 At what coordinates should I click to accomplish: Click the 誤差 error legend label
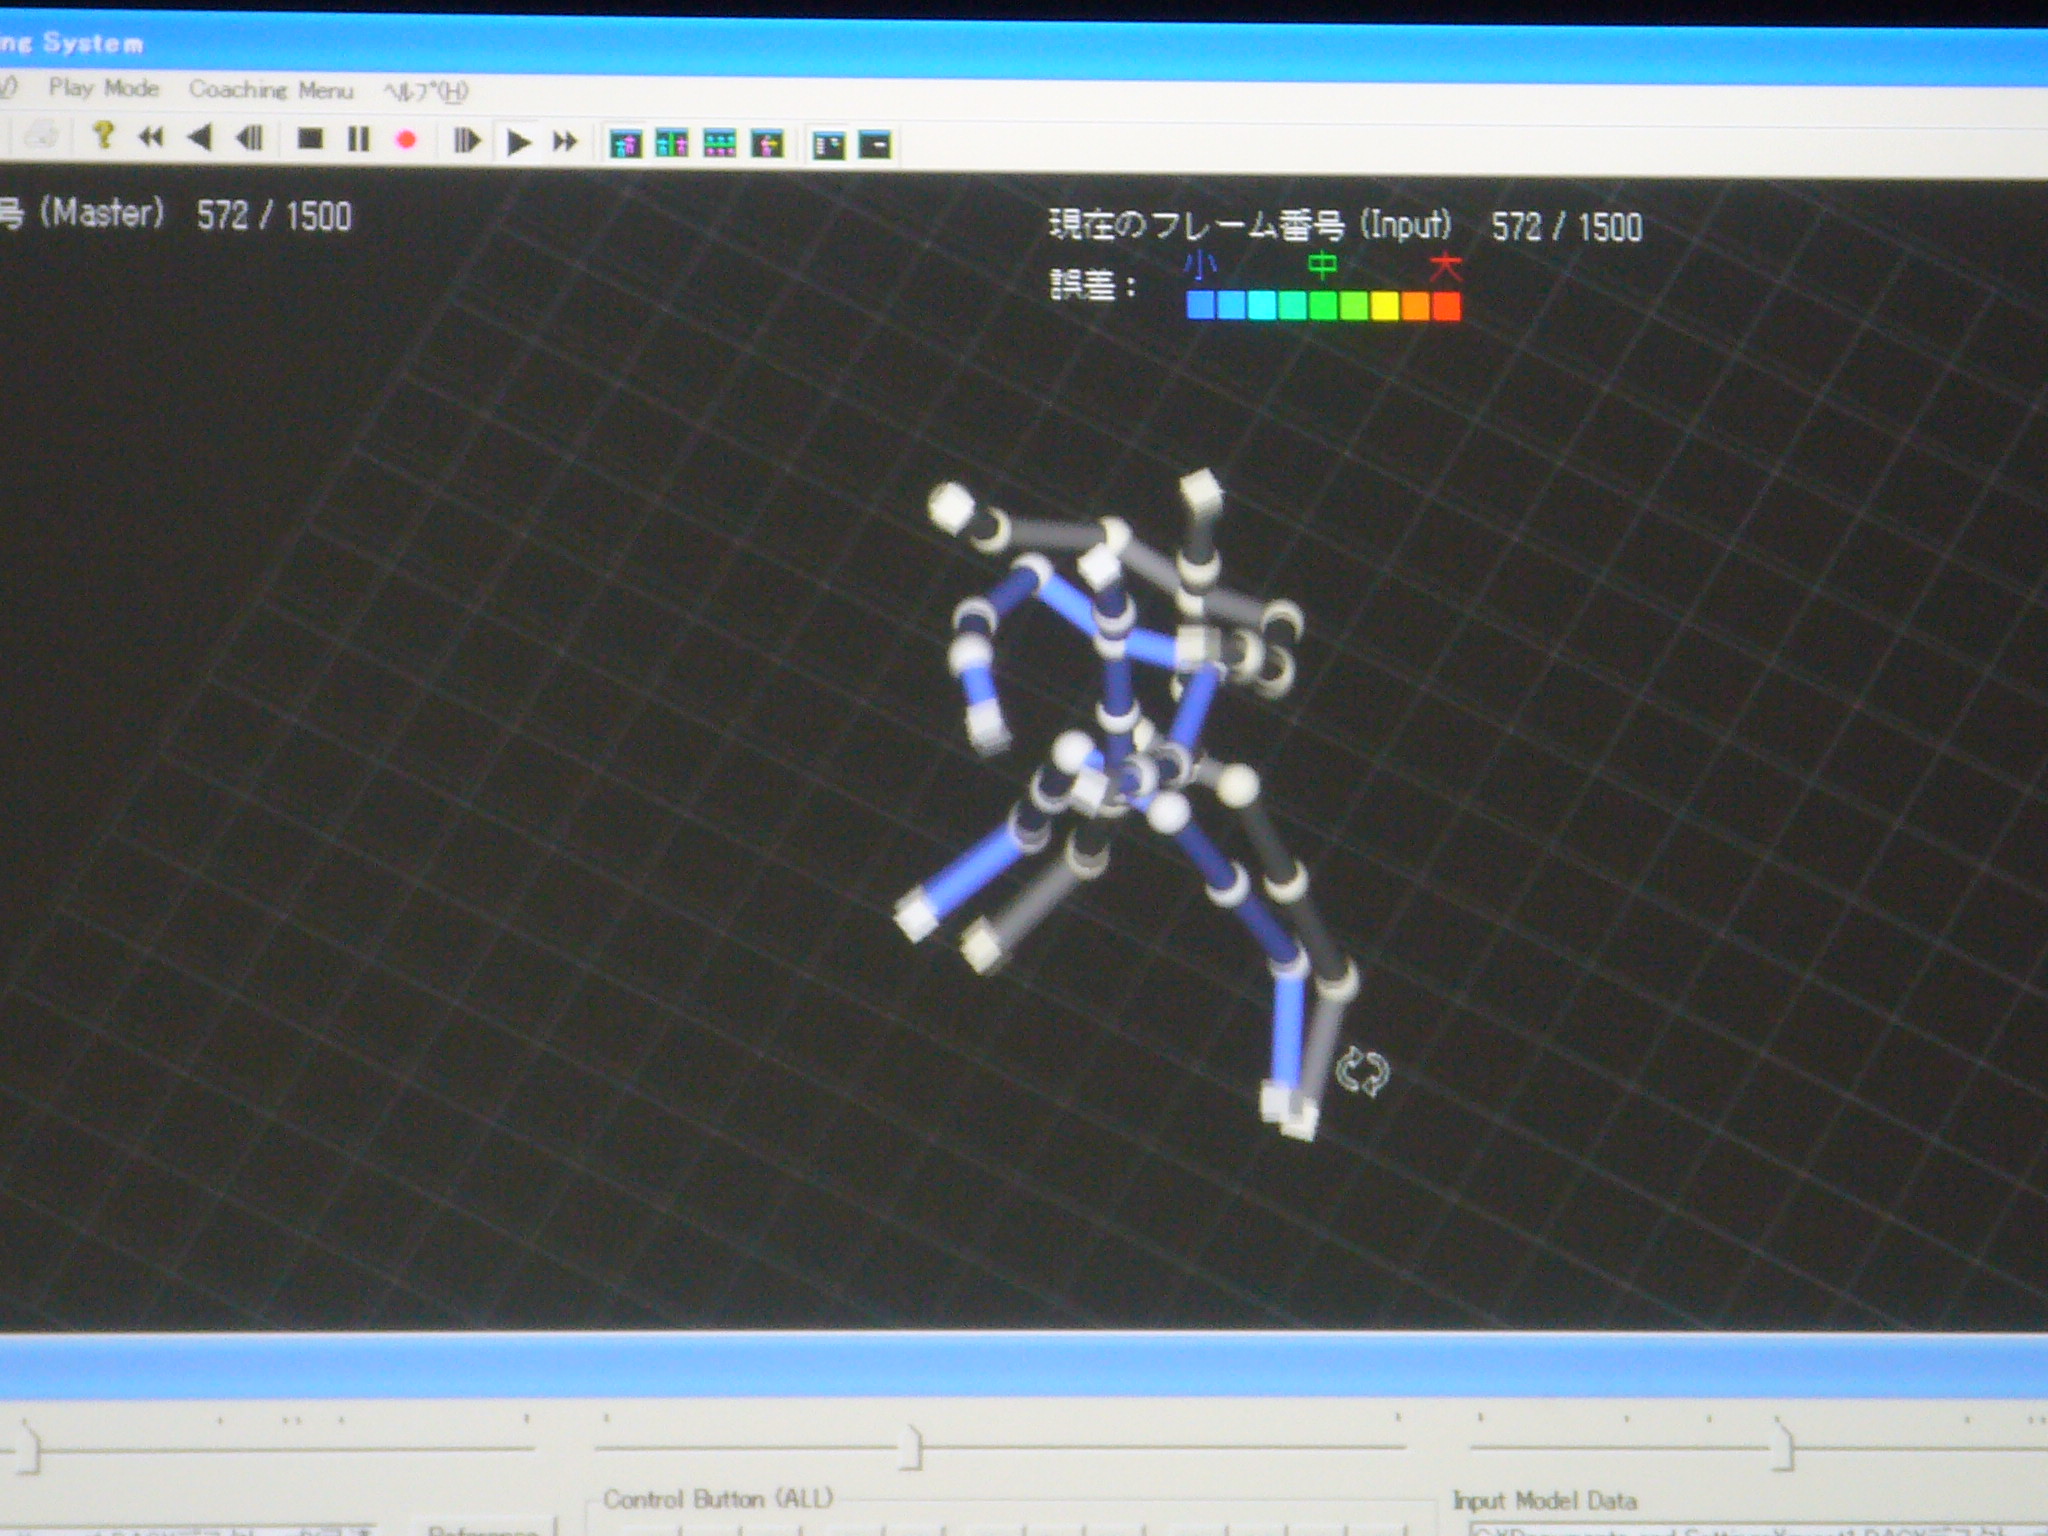1093,286
